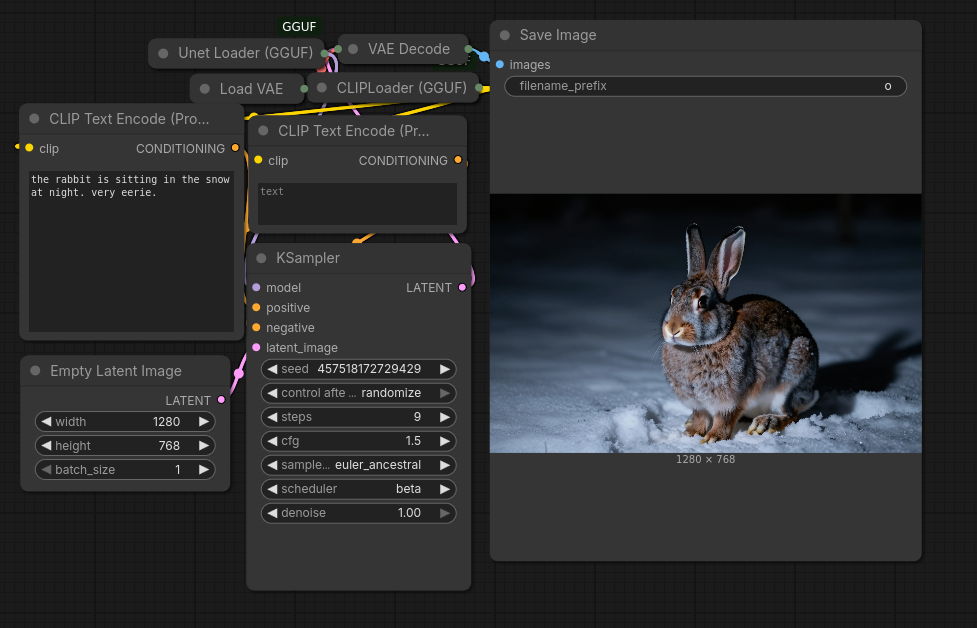The height and width of the screenshot is (628, 977).
Task: Increase the width value with right arrow
Action: 203,422
